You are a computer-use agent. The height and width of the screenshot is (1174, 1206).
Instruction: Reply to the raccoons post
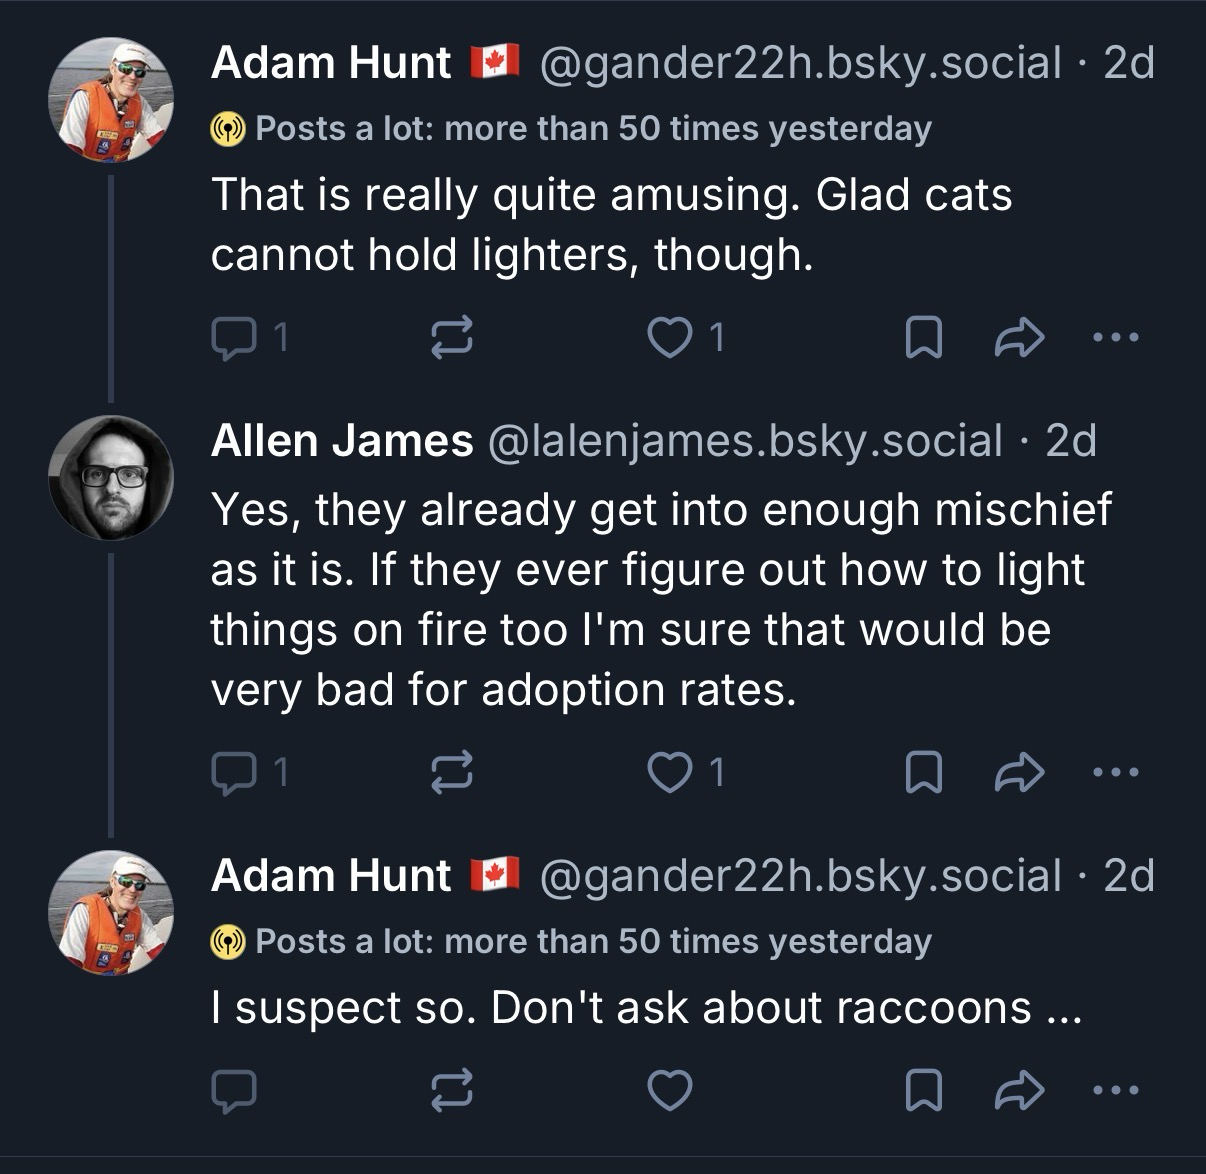point(234,1090)
